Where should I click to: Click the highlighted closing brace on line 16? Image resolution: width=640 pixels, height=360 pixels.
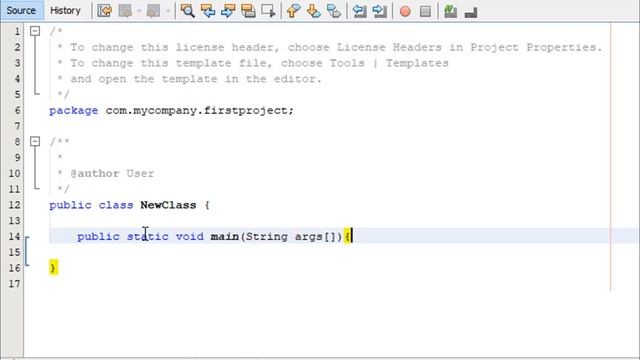click(53, 268)
